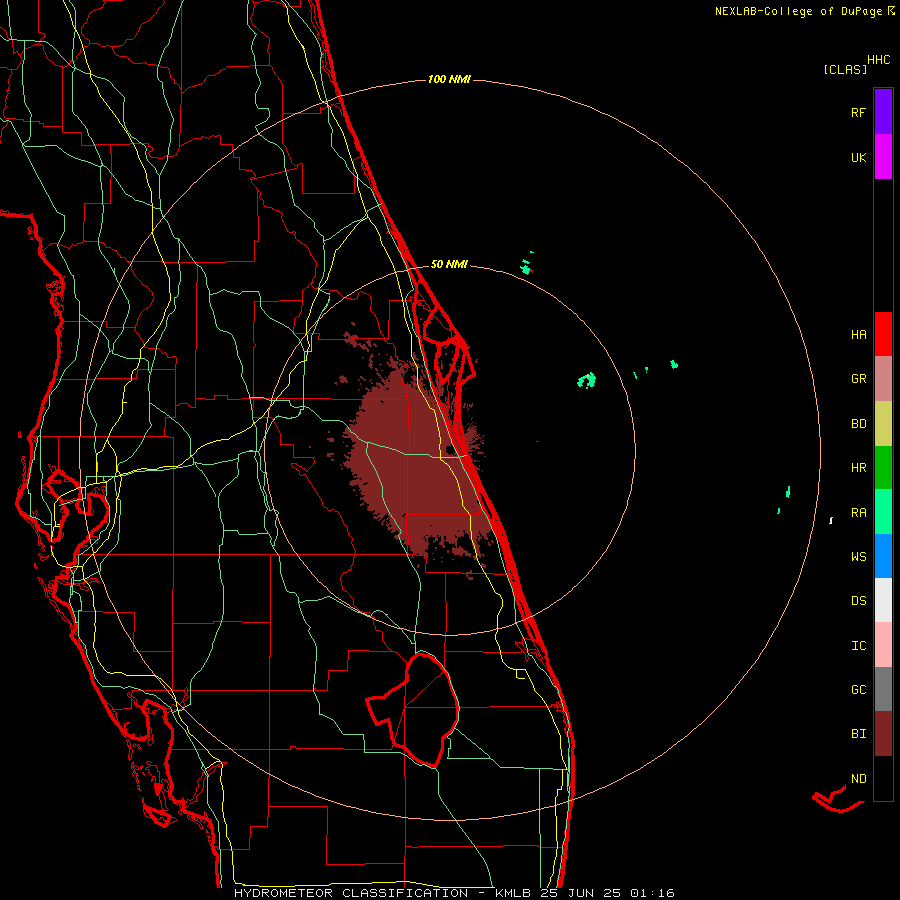
Task: Click the yellow BD legend color swatch
Action: 883,424
